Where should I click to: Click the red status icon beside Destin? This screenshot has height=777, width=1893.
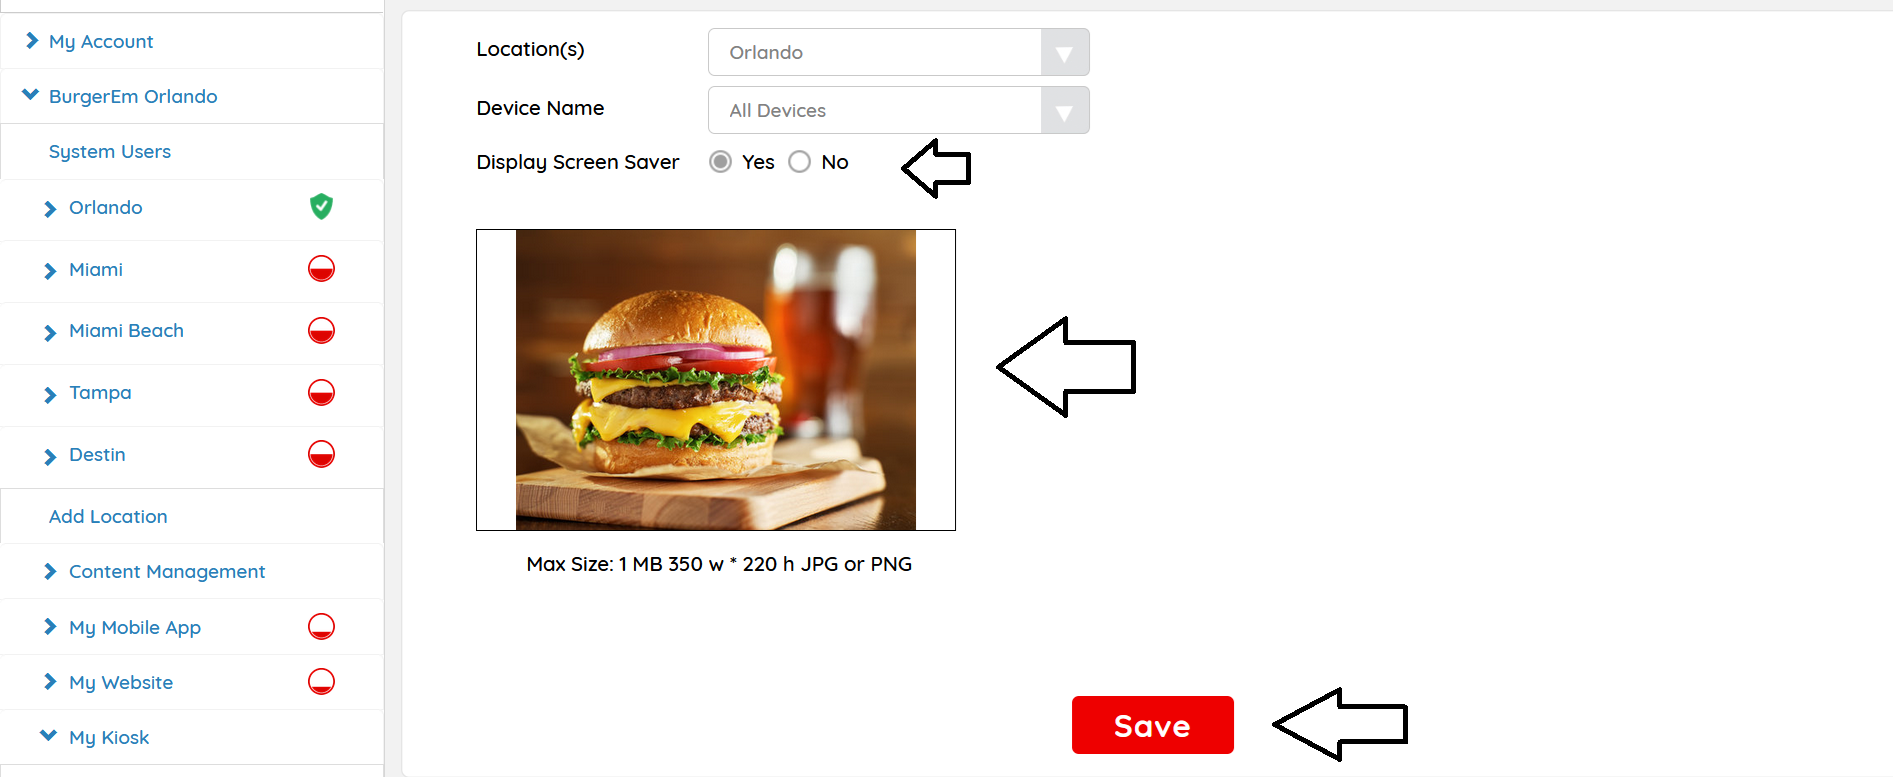point(321,454)
